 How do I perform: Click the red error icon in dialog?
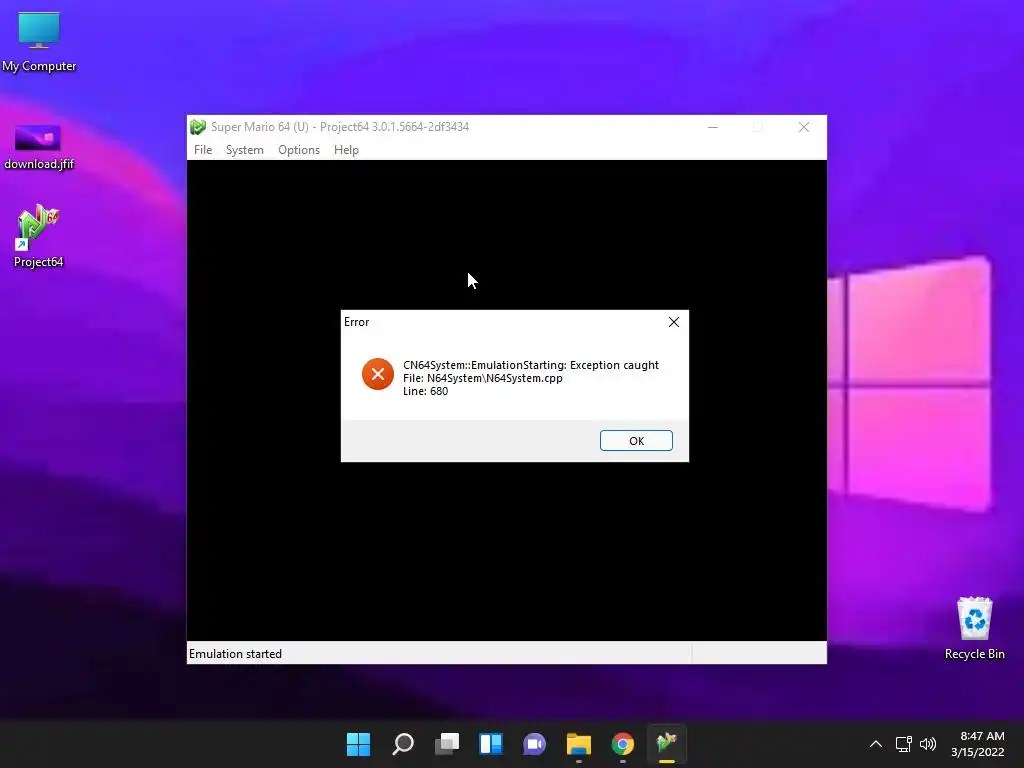377,374
